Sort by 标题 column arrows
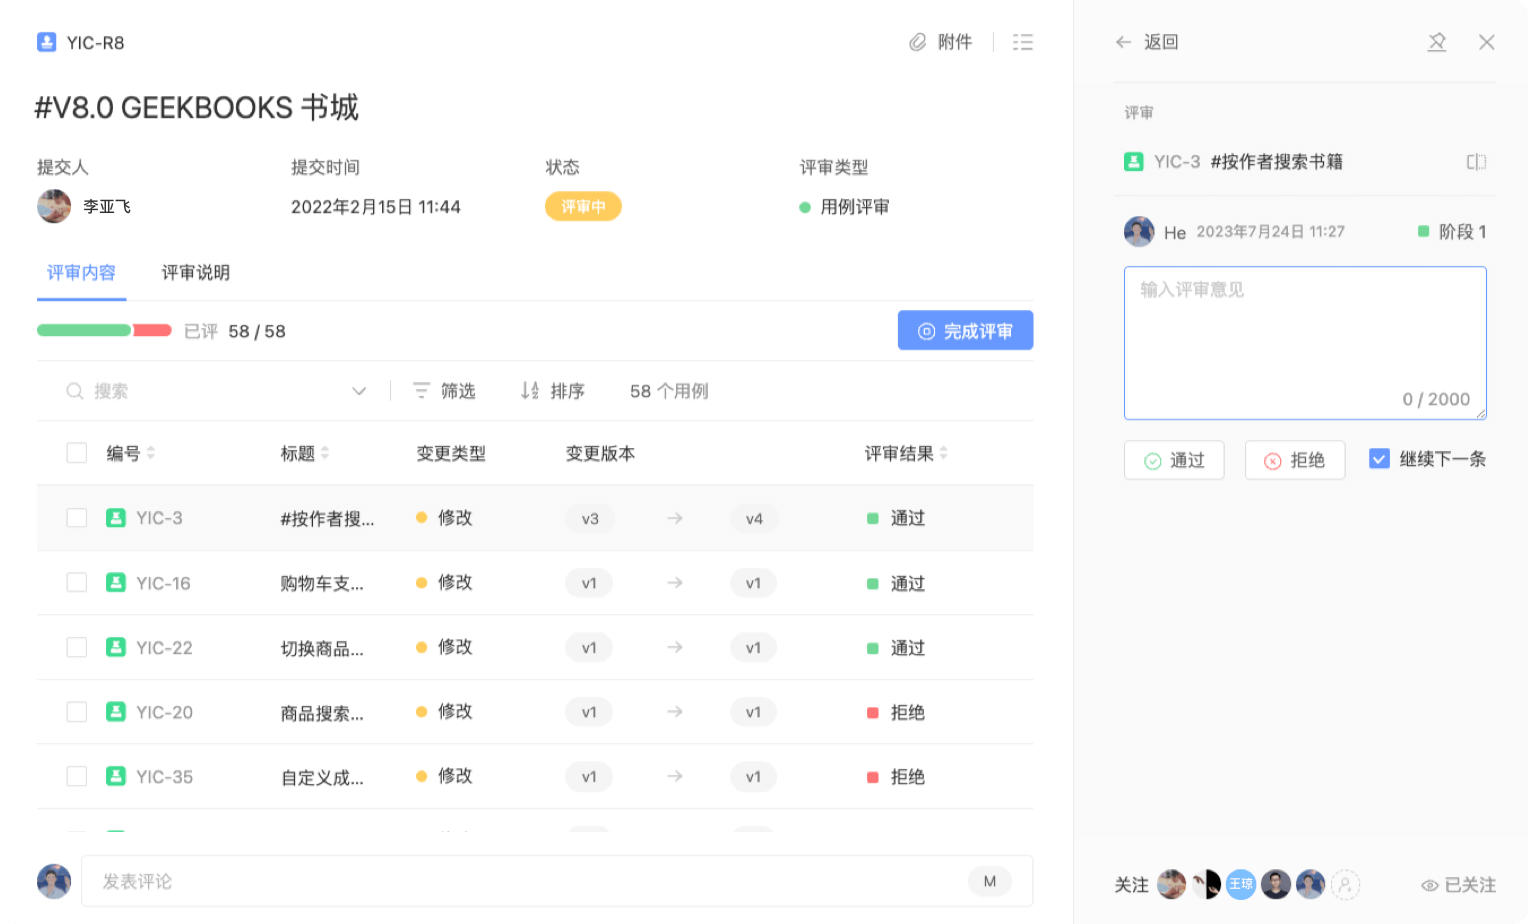The height and width of the screenshot is (924, 1528). click(x=325, y=453)
